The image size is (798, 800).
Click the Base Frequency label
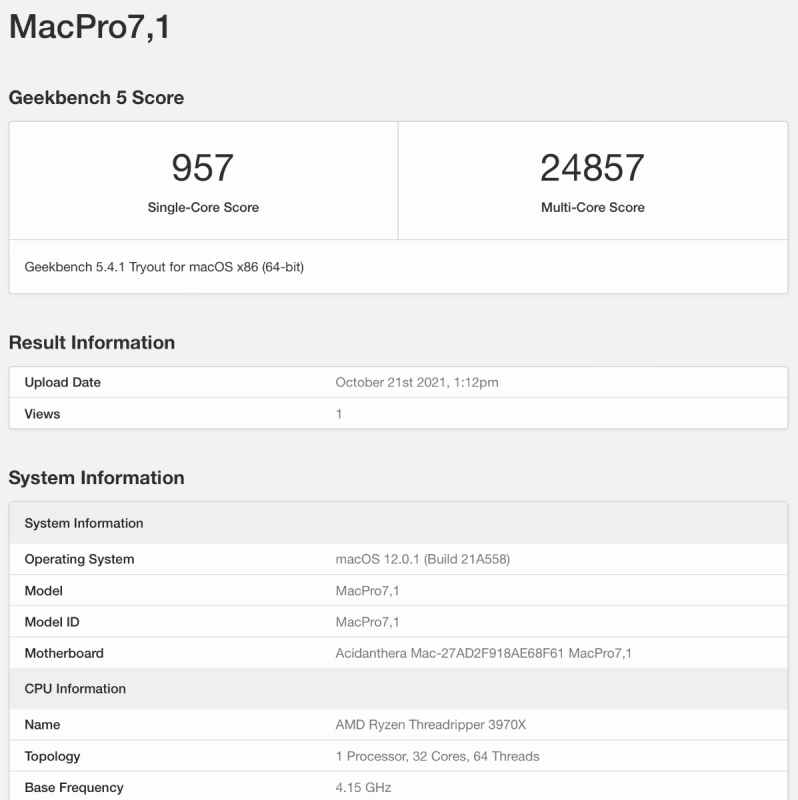tap(74, 787)
